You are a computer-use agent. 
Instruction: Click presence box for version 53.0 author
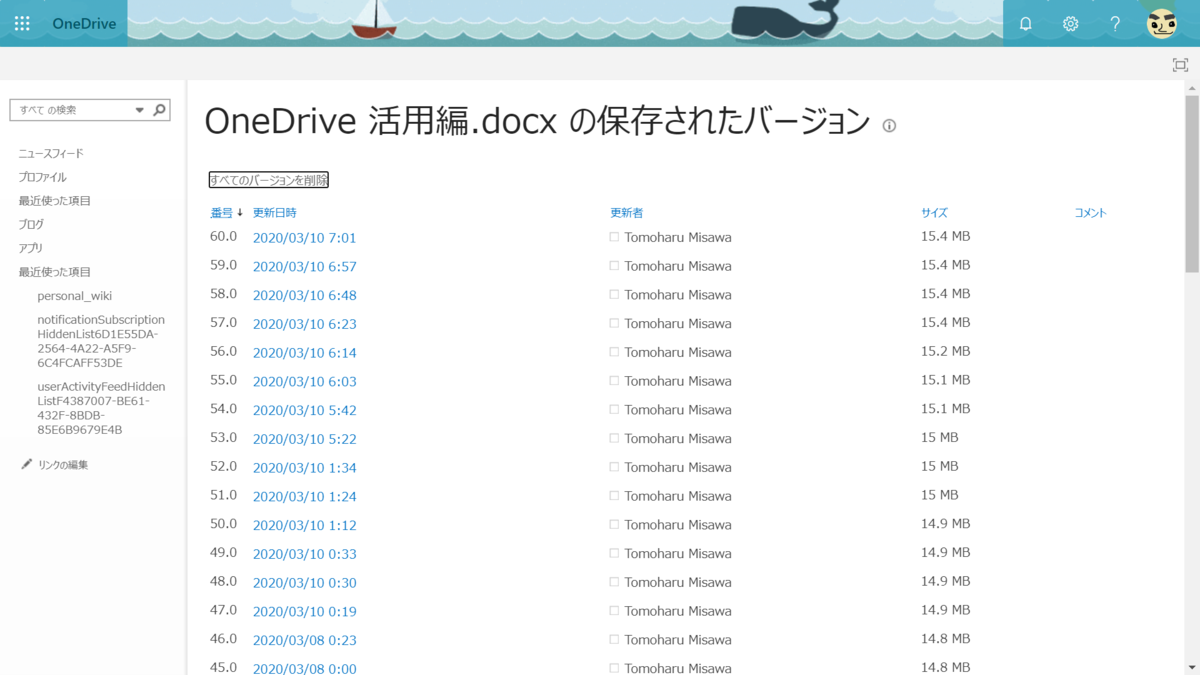[x=614, y=438]
